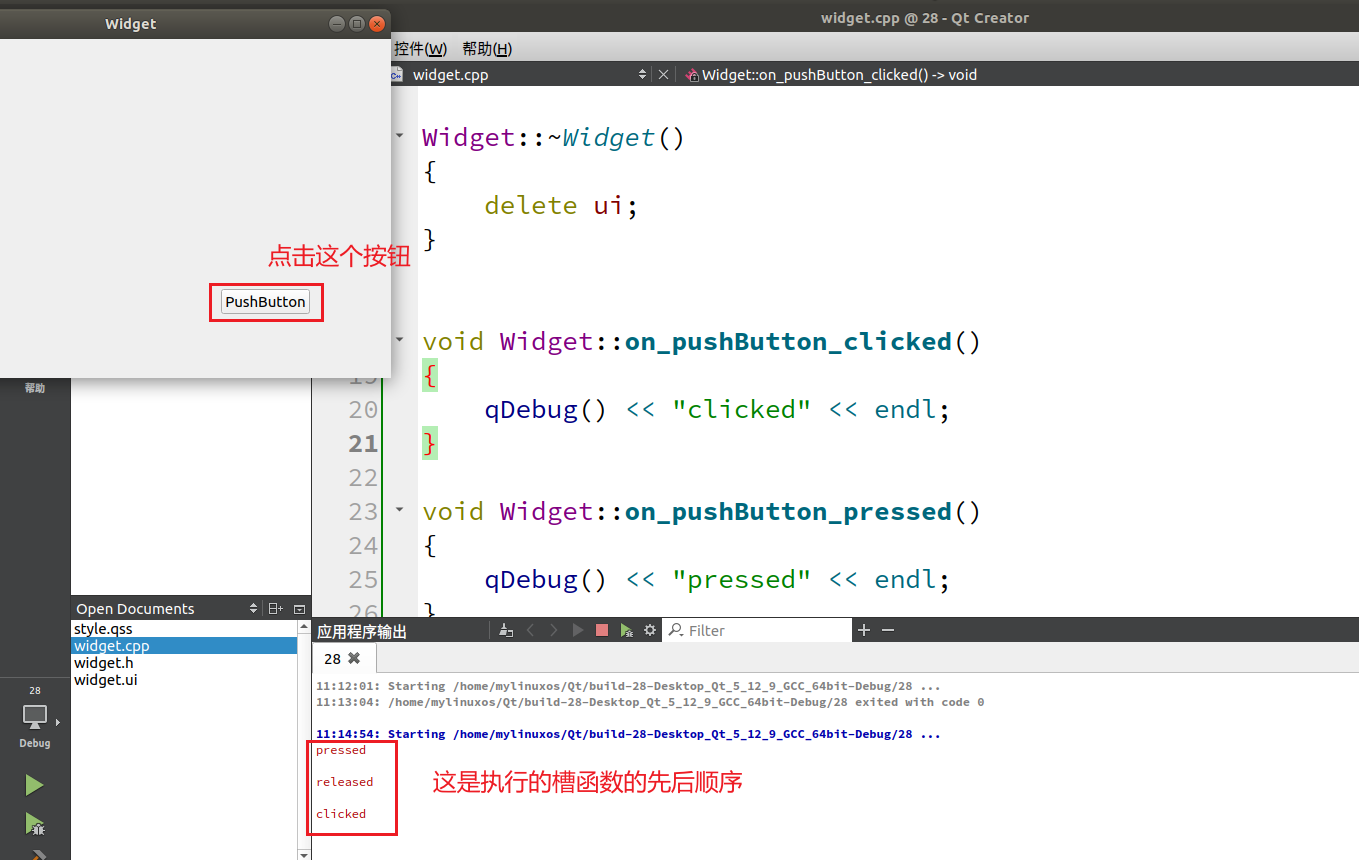Click the Open Documents scrollbar up arrow
1359x860 pixels.
(304, 626)
